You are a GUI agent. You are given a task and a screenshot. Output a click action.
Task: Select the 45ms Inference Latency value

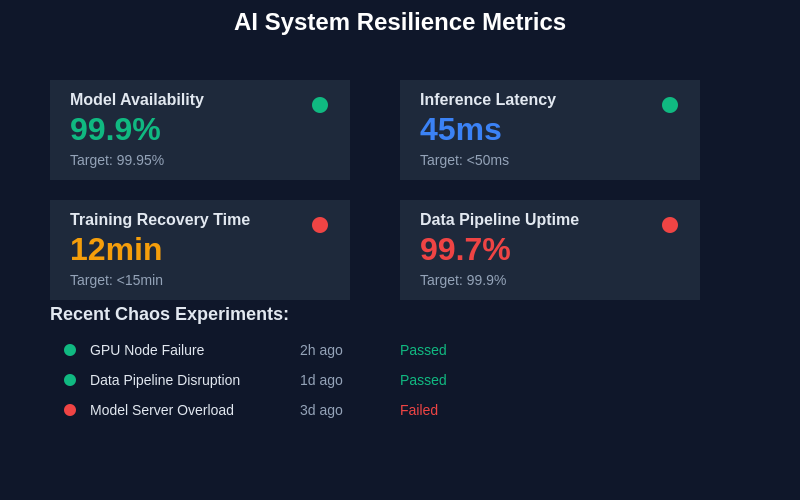pyautogui.click(x=460, y=129)
